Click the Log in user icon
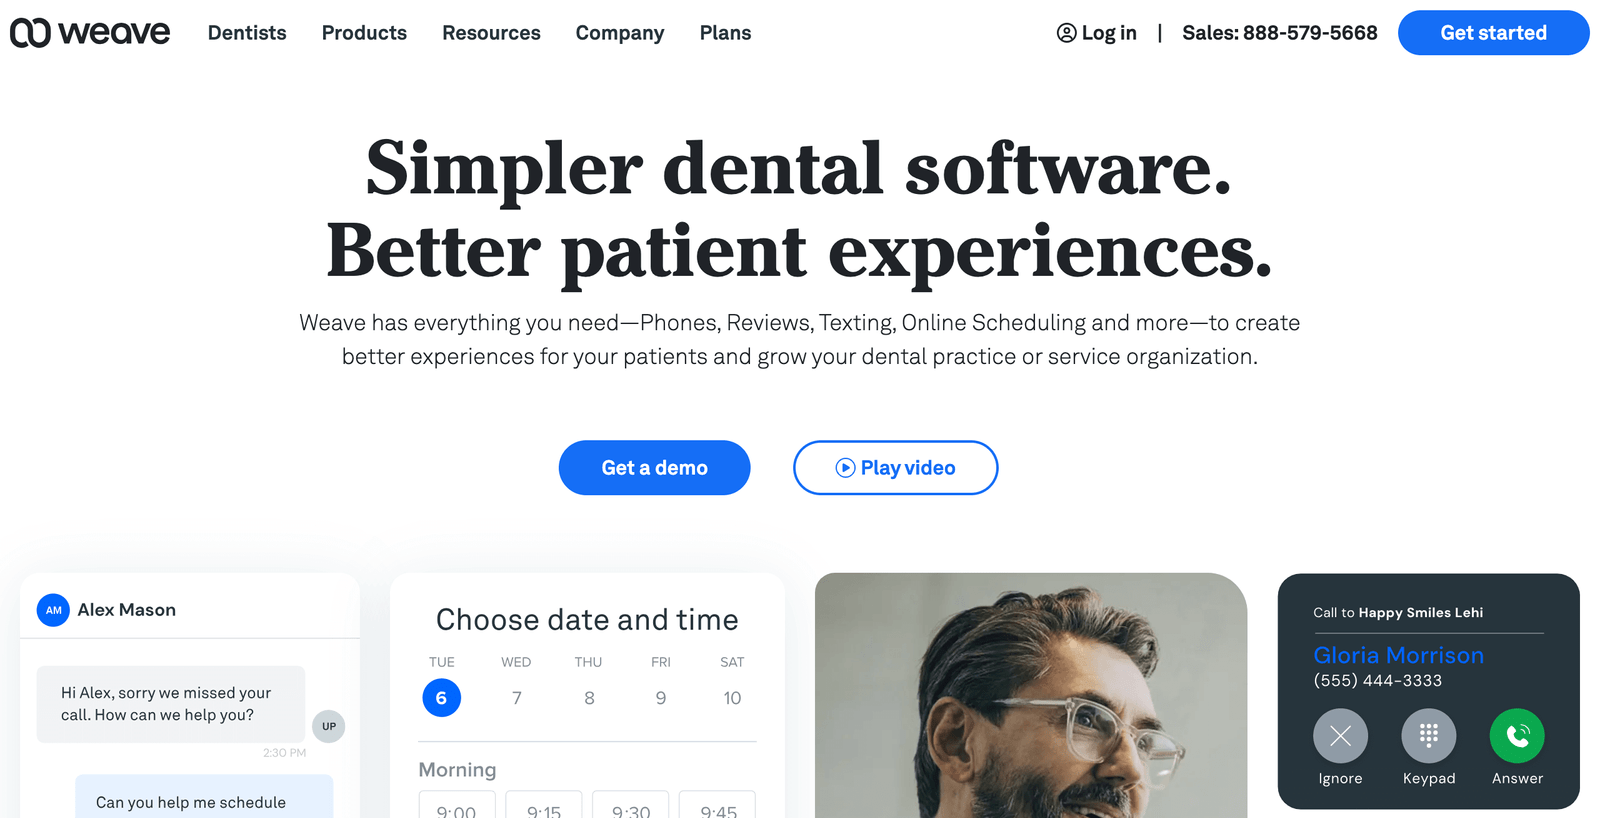The height and width of the screenshot is (818, 1600). click(x=1067, y=33)
